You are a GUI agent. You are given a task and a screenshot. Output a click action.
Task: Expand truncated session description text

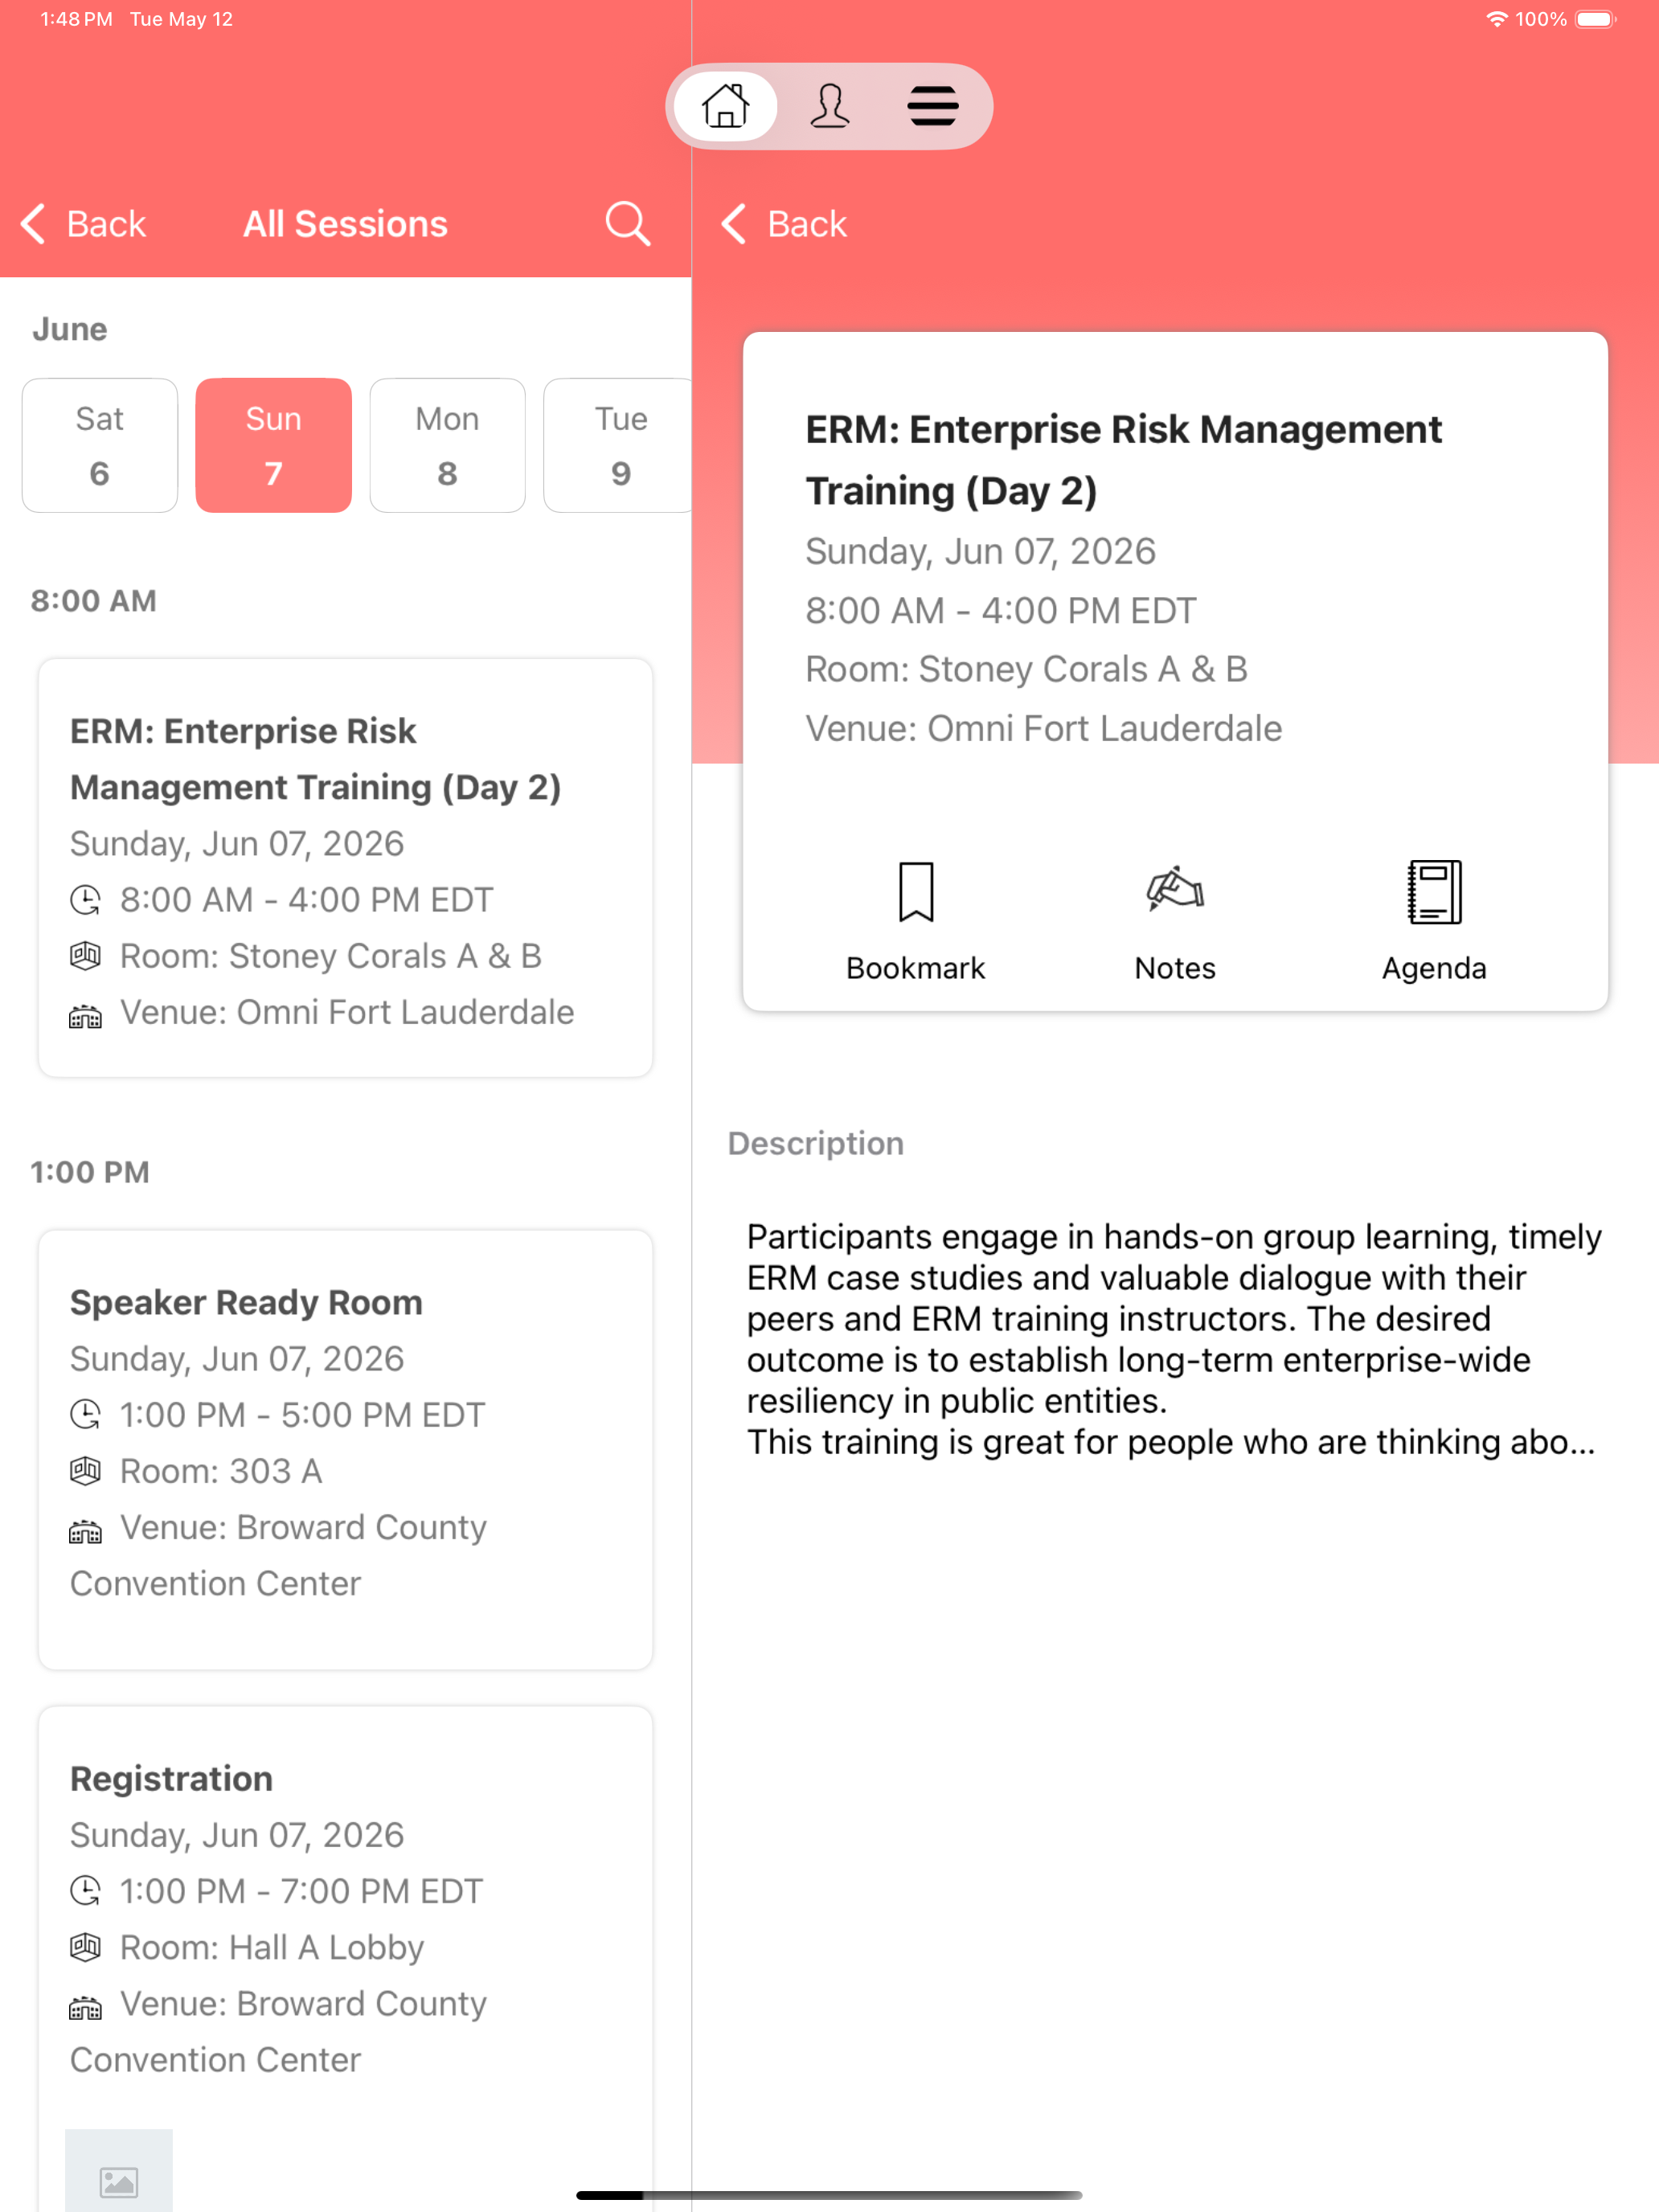click(1174, 1339)
